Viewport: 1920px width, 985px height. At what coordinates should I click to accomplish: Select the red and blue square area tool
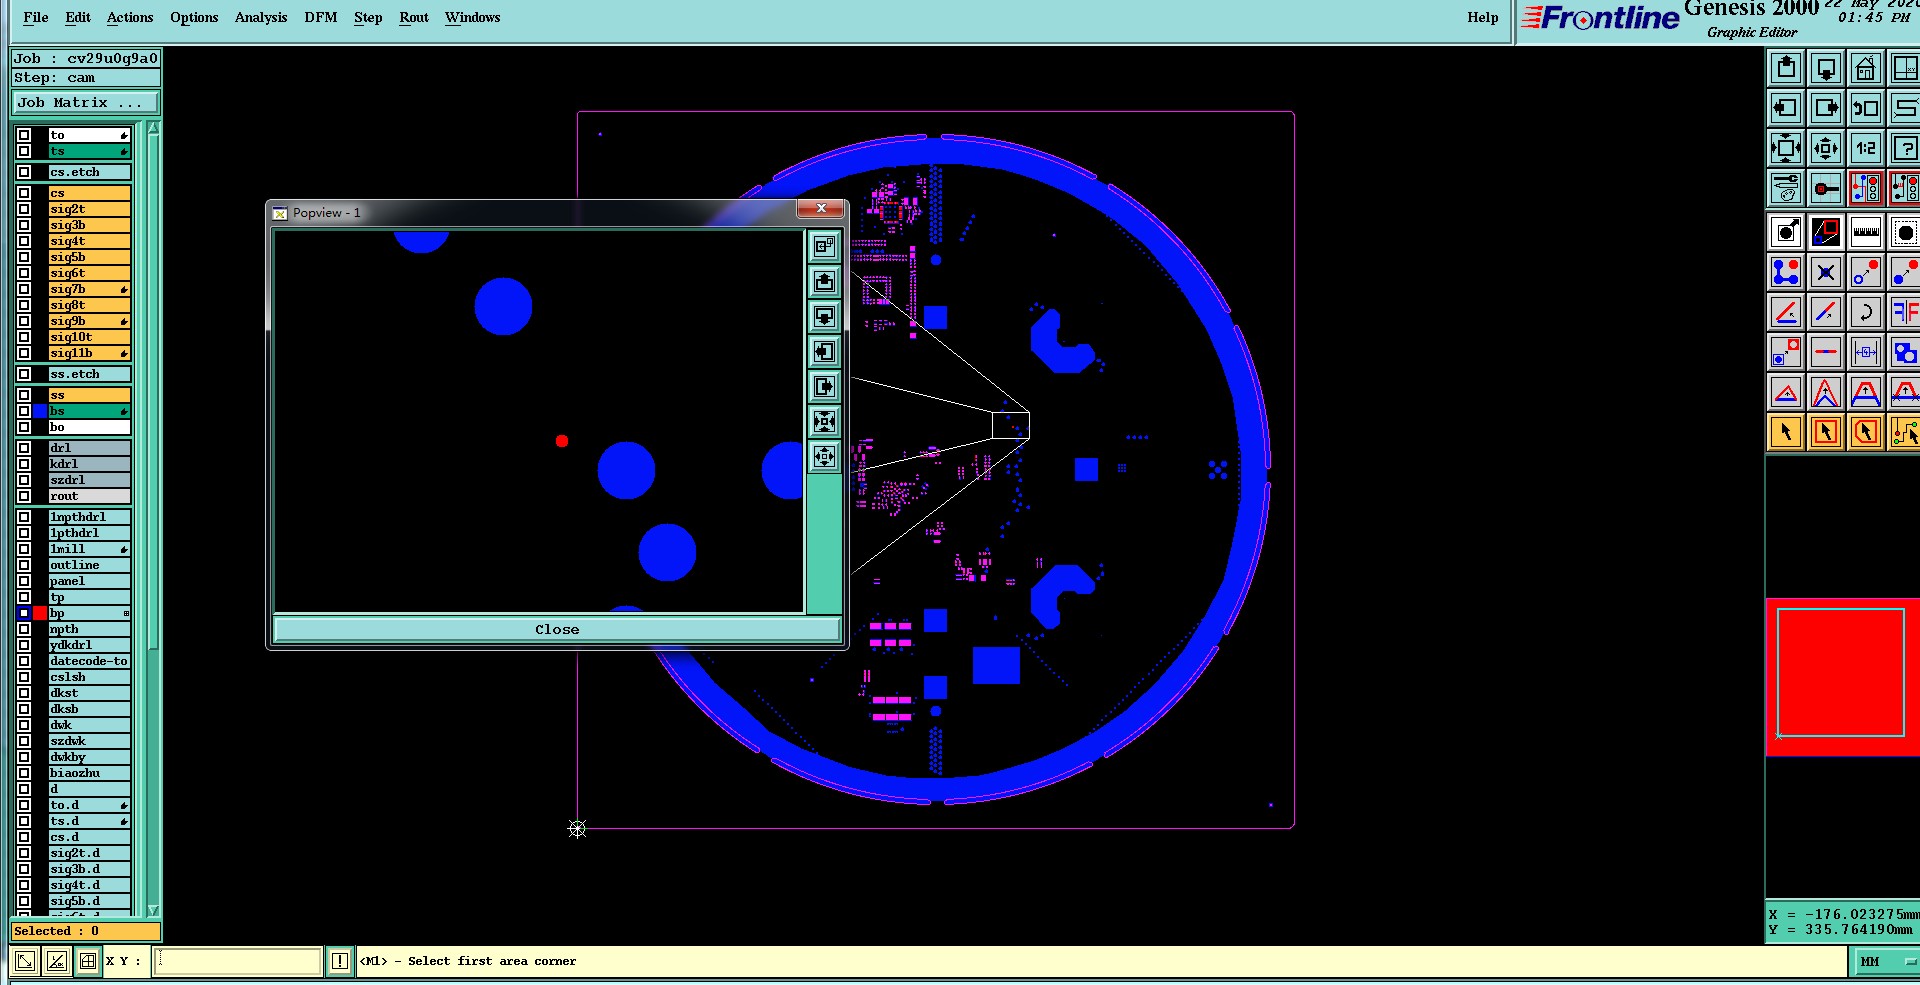point(1826,232)
